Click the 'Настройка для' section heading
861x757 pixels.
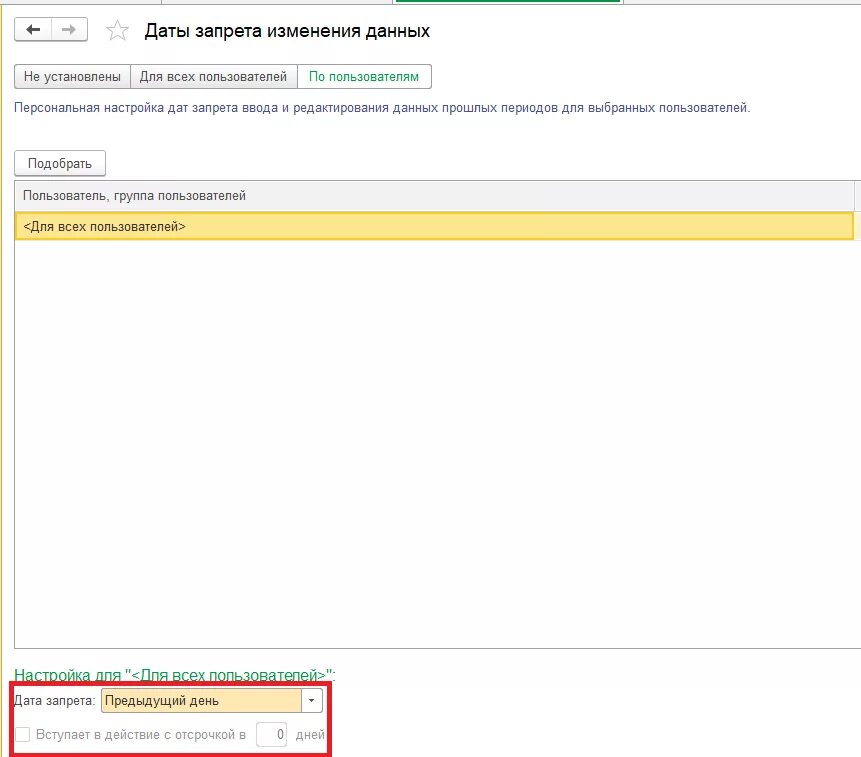pos(174,675)
